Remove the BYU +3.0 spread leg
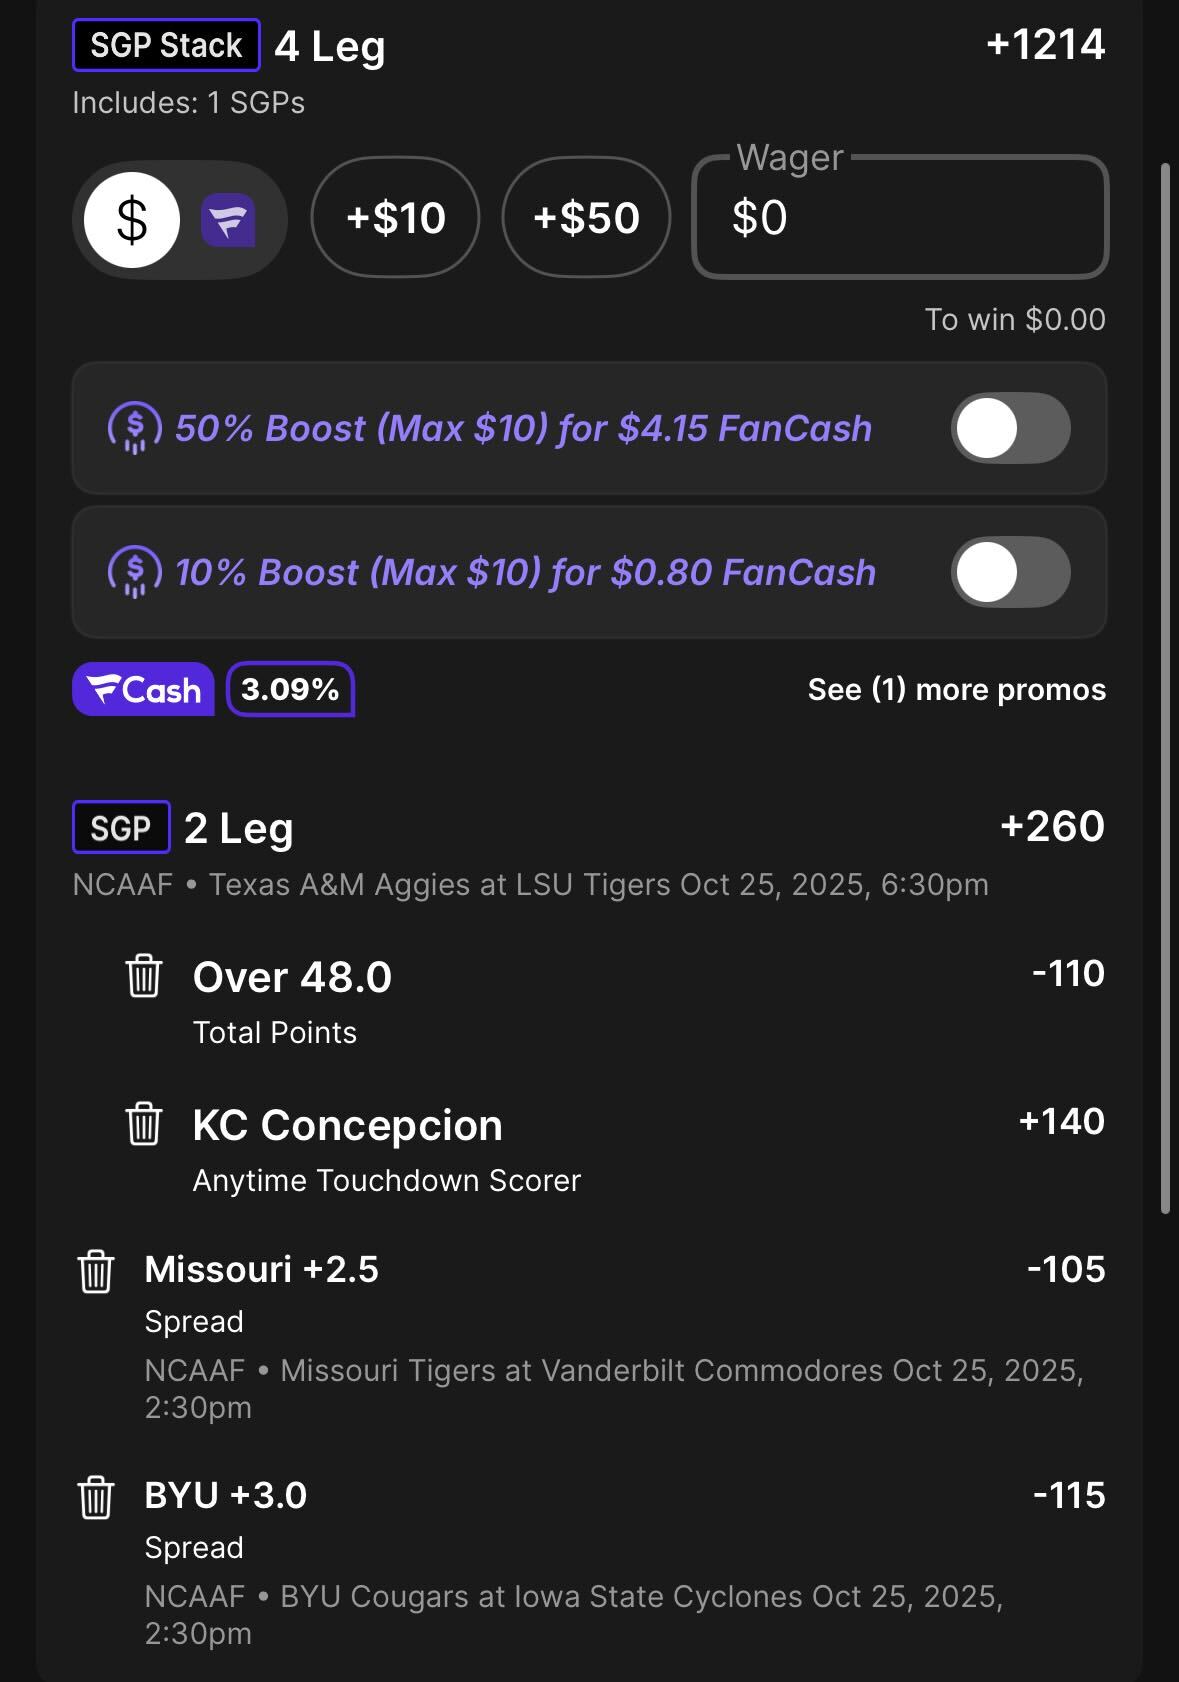This screenshot has height=1682, width=1179. coord(96,1497)
